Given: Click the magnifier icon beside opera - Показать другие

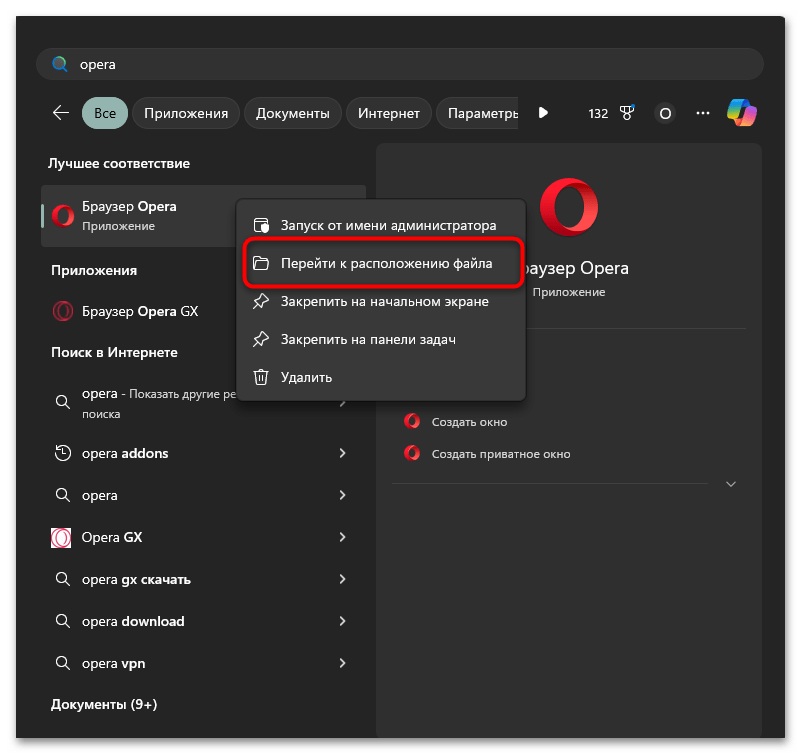Looking at the screenshot, I should pyautogui.click(x=63, y=402).
